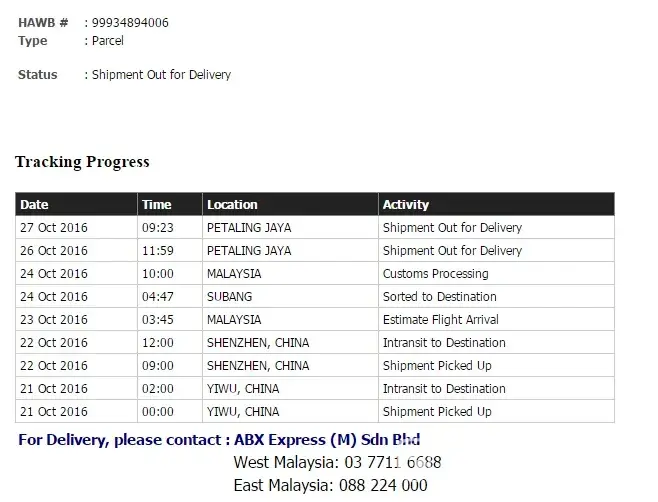Viewport: 658px width, 502px height.
Task: Click the Time column header
Action: [157, 205]
